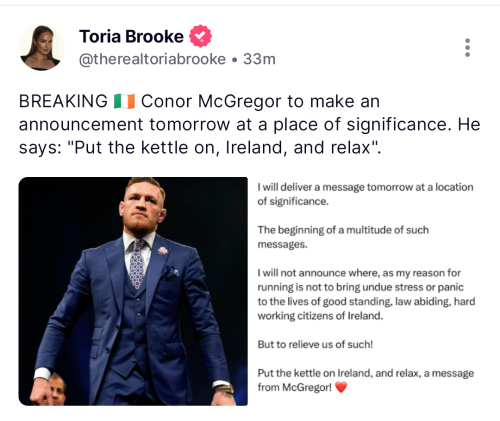
Task: Click the pink lapel flower on suit
Action: 163,251
